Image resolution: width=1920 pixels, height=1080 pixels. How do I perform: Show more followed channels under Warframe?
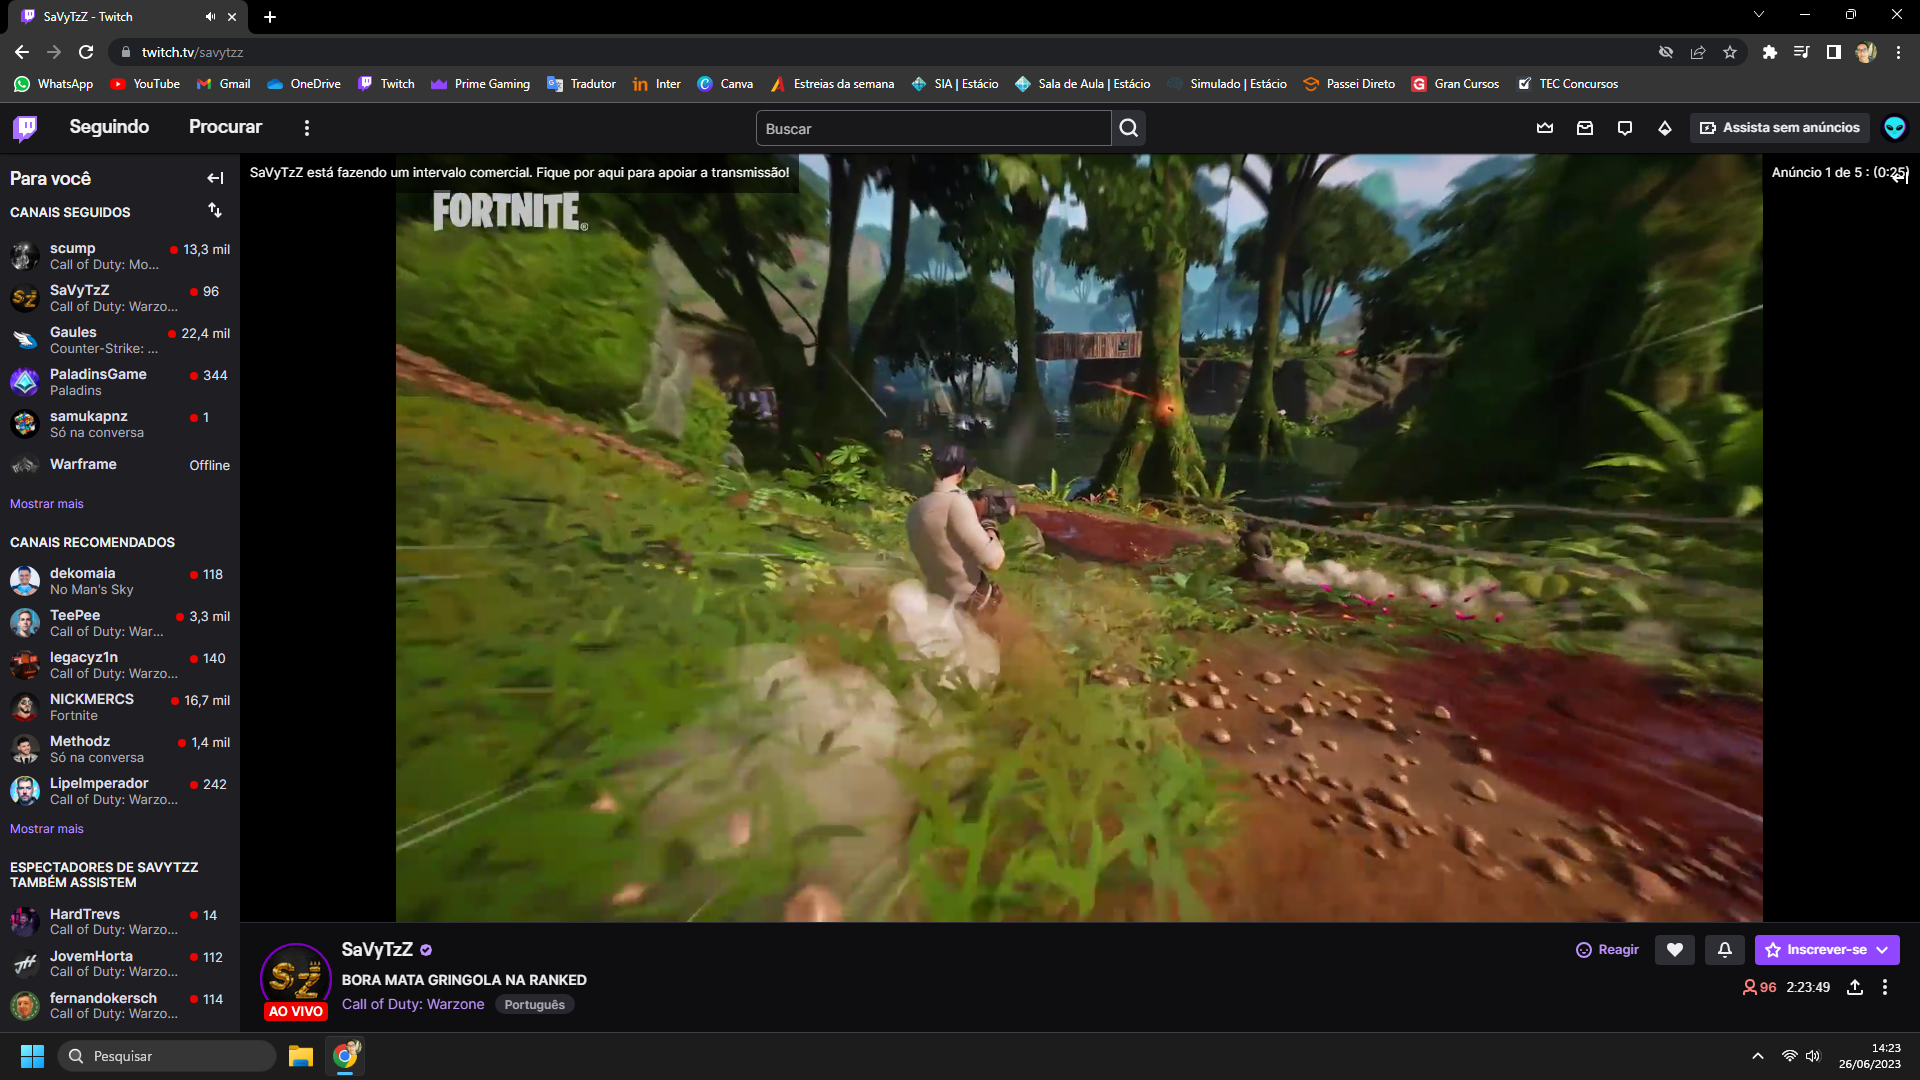tap(47, 504)
